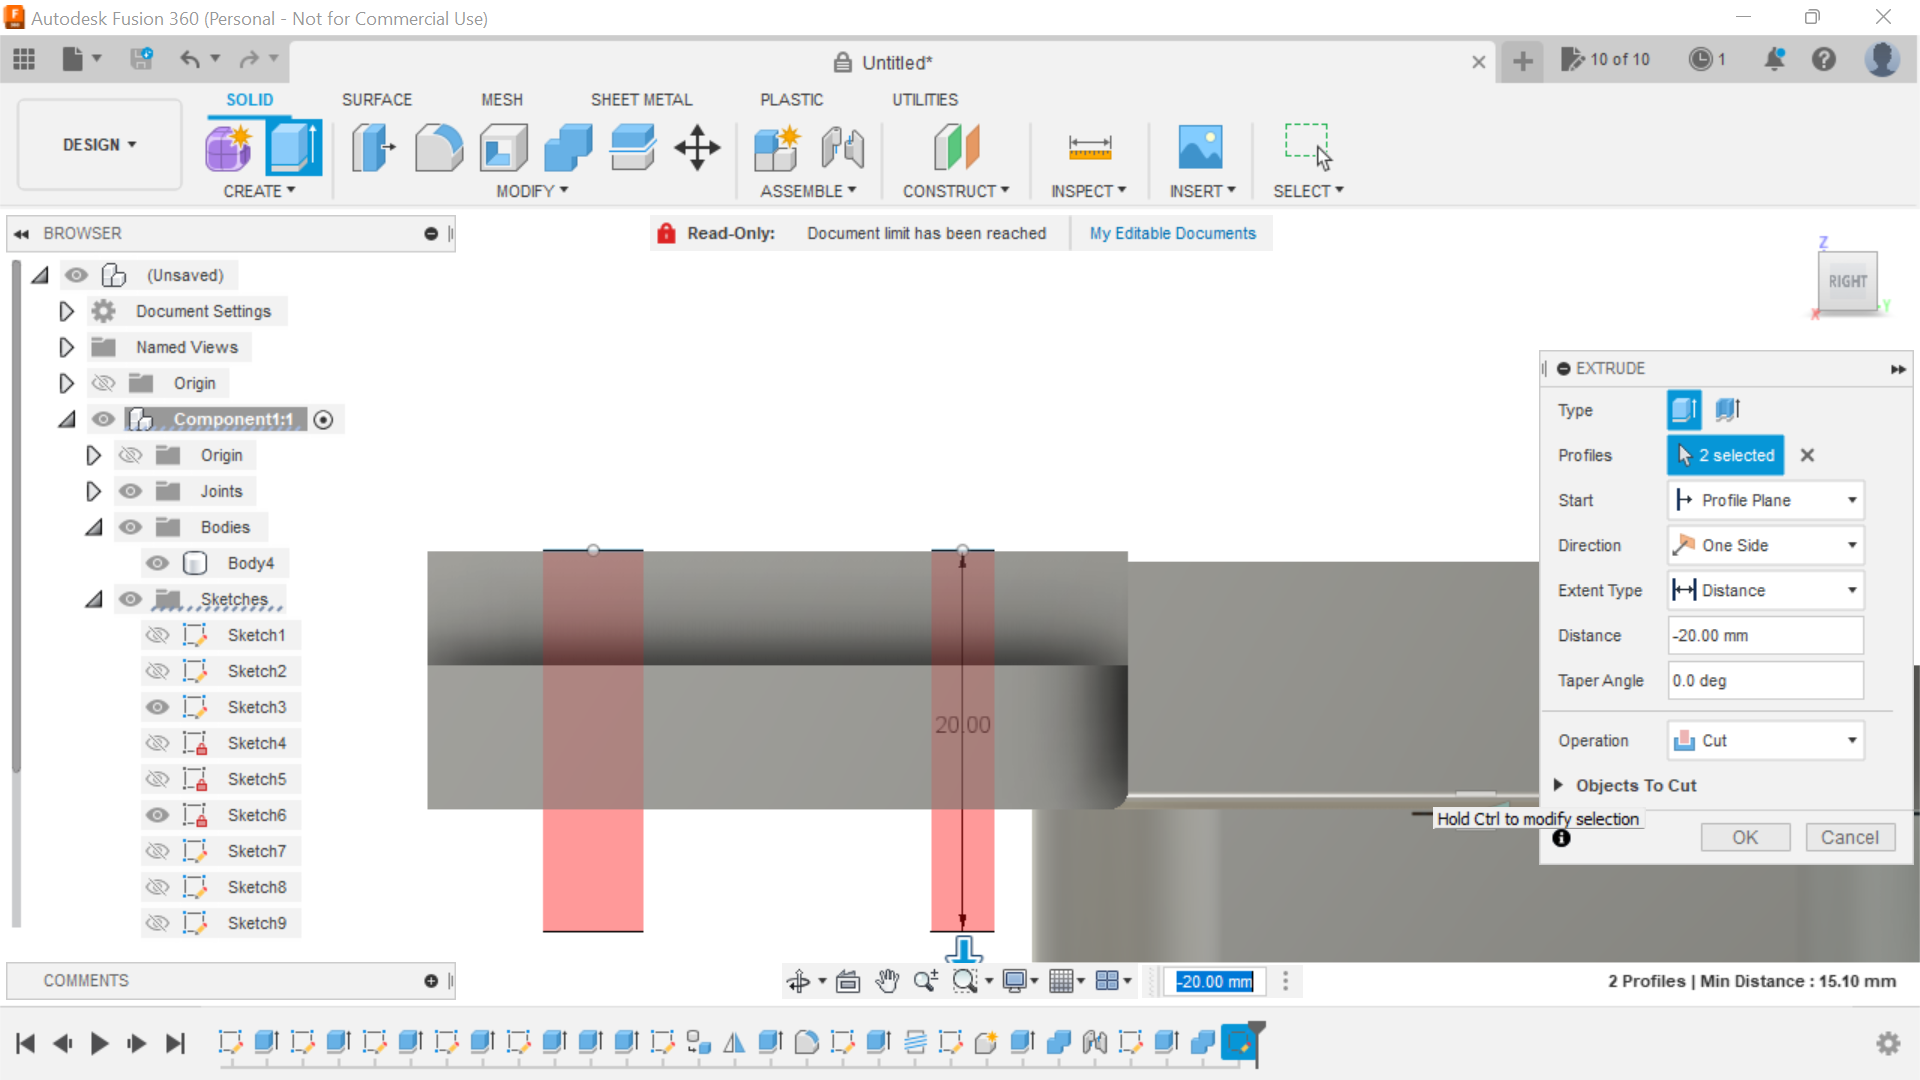Click the extrude distance manipulator arrow
Screen dimensions: 1920x1080
964,948
